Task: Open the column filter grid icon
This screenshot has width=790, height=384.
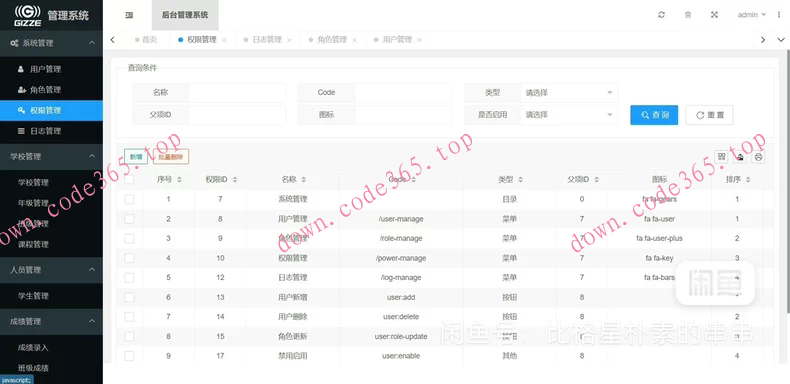Action: click(721, 157)
